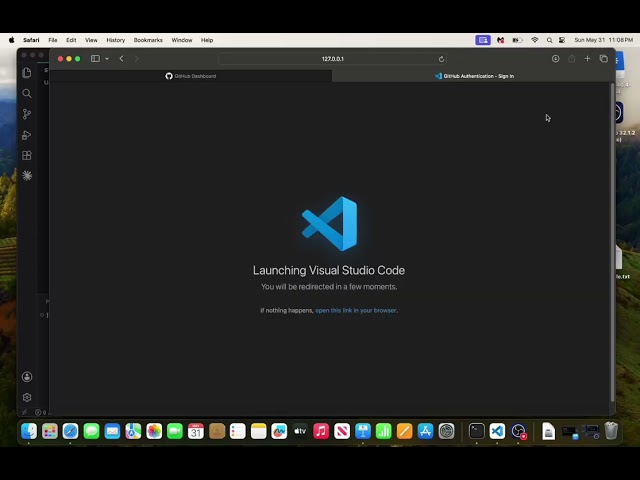Open File menu
The image size is (640, 480).
(53, 40)
